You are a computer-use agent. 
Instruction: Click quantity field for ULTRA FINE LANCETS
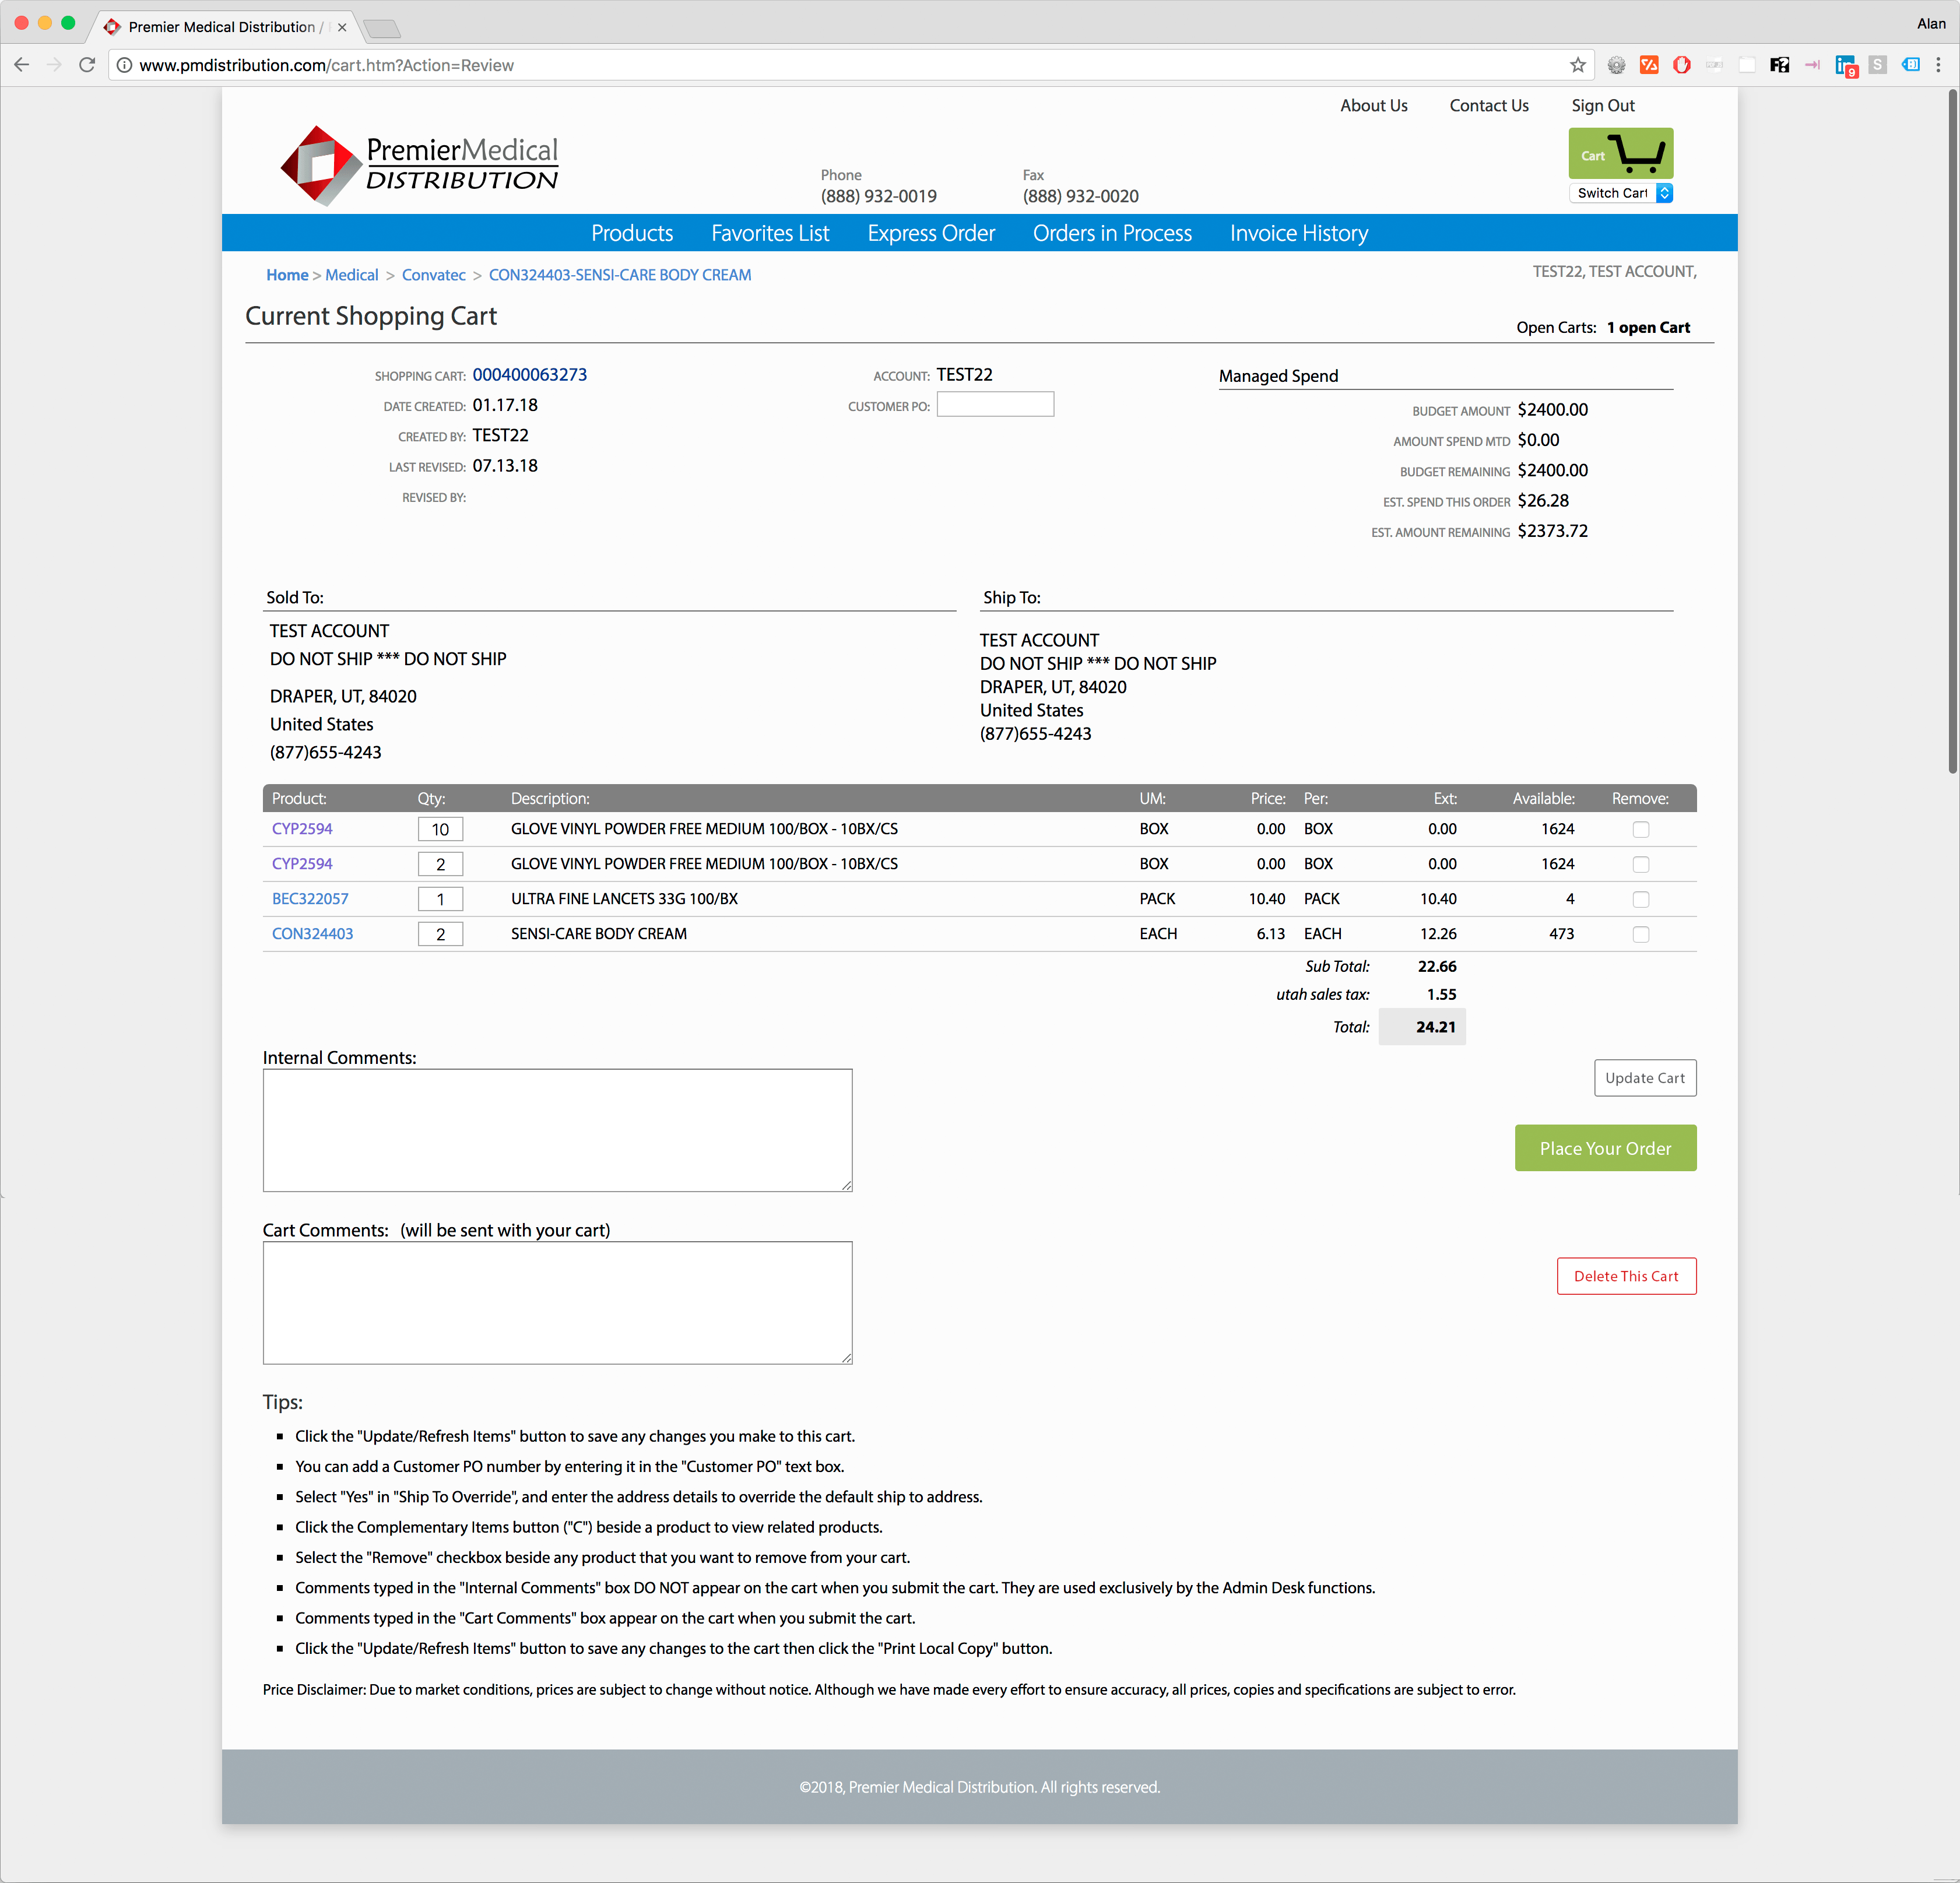tap(440, 899)
